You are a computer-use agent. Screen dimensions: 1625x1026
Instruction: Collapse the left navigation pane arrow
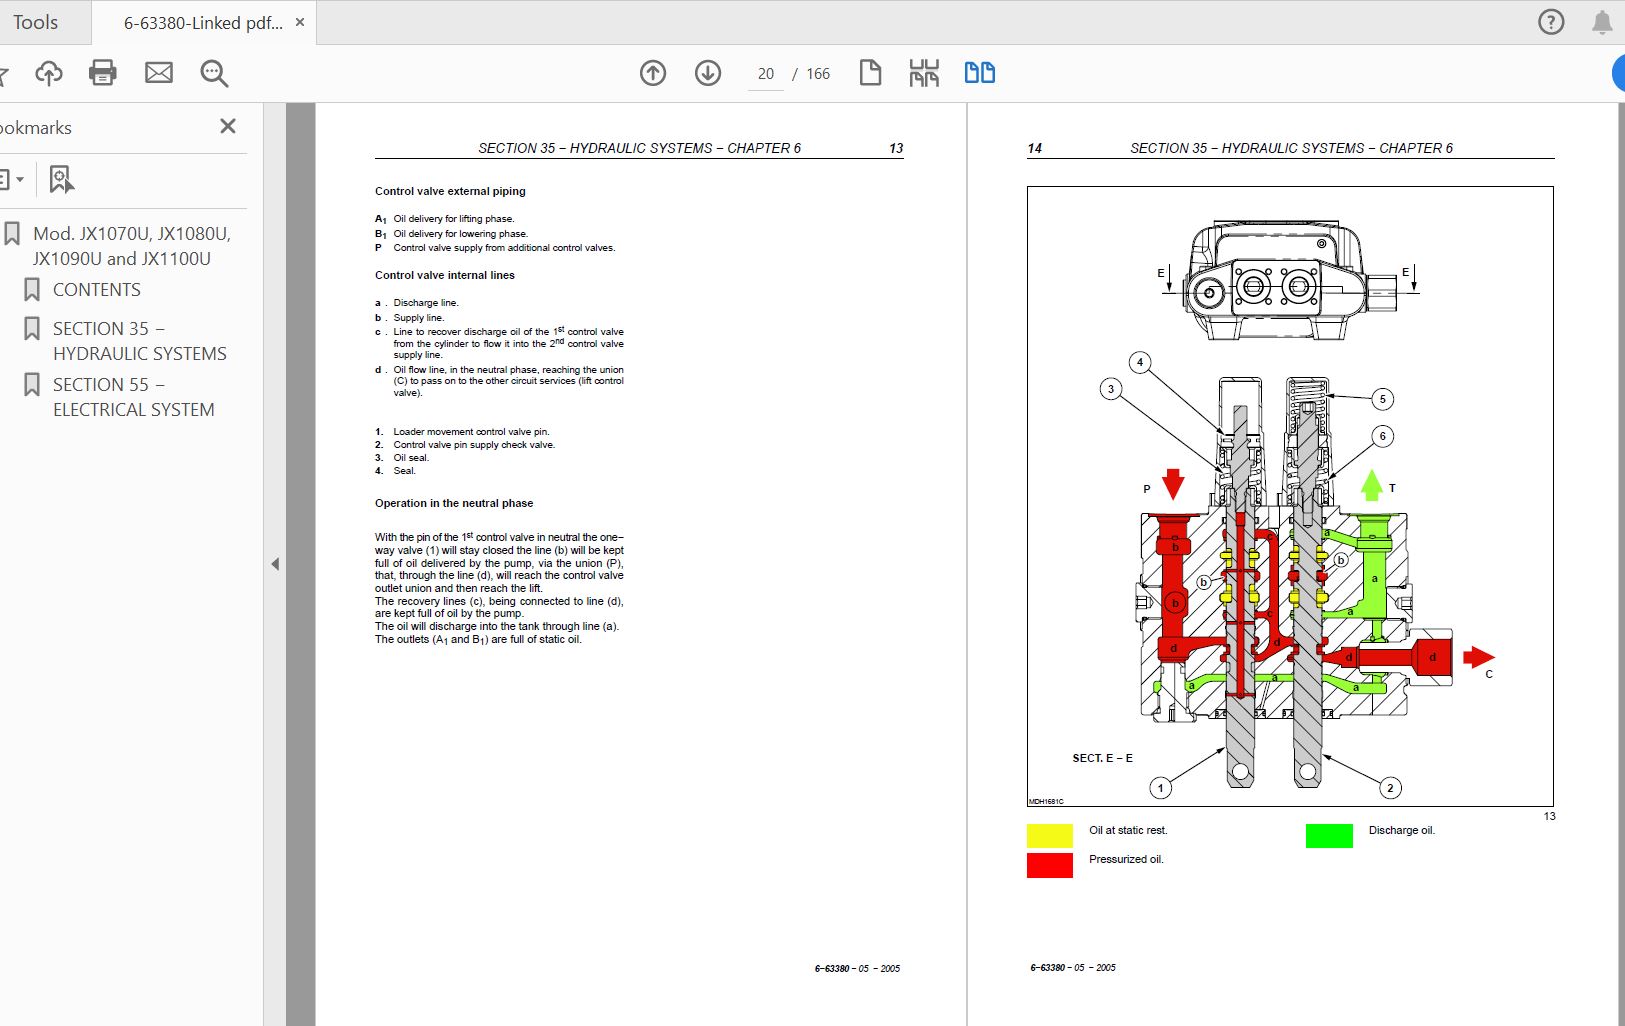[x=275, y=564]
